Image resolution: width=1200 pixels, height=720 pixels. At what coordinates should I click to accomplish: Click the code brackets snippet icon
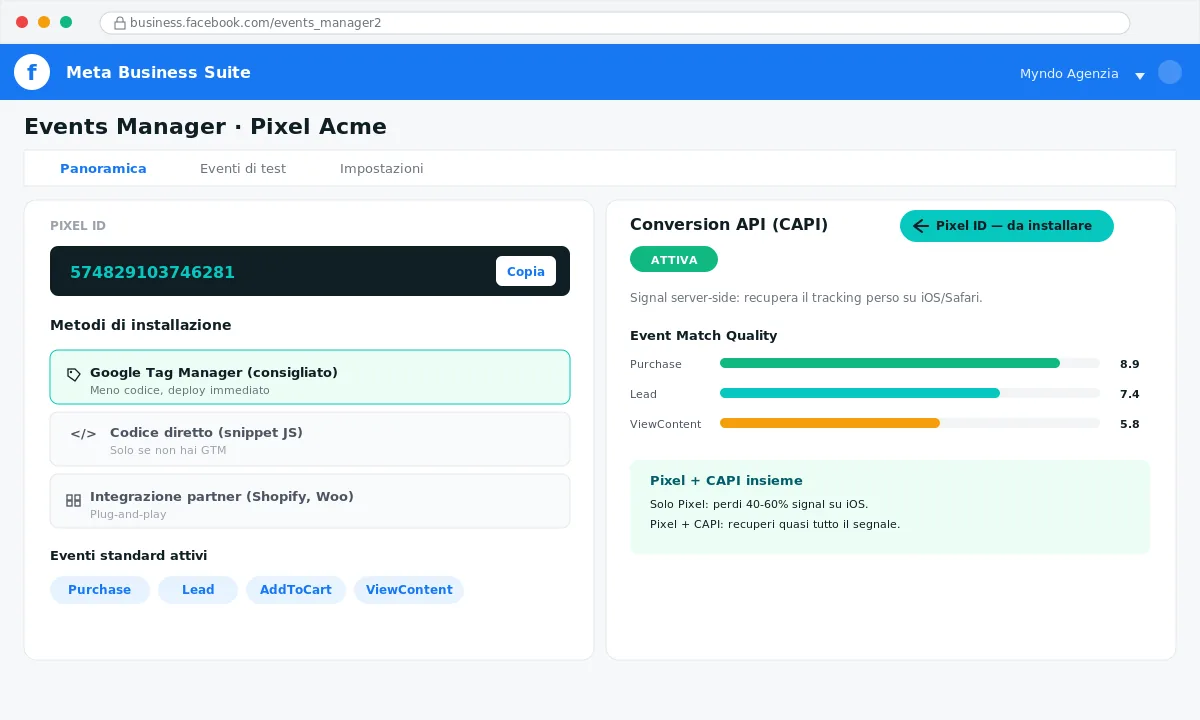click(83, 433)
